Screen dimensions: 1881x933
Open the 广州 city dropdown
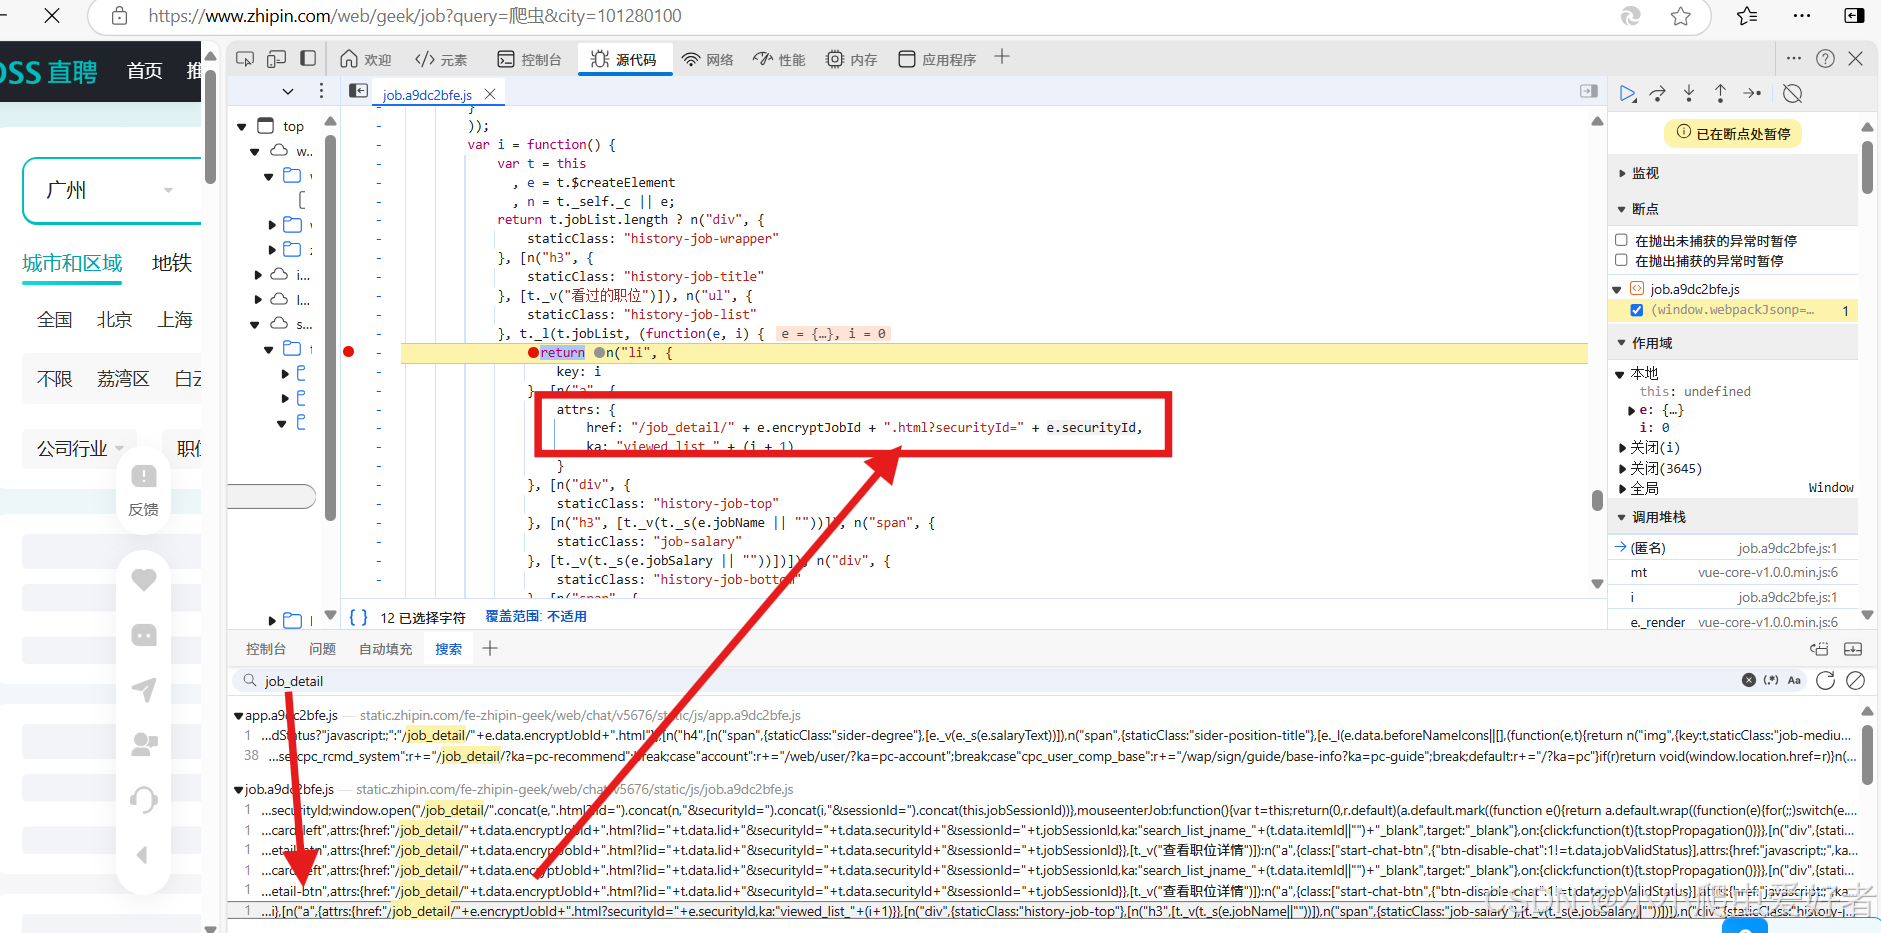tap(112, 190)
